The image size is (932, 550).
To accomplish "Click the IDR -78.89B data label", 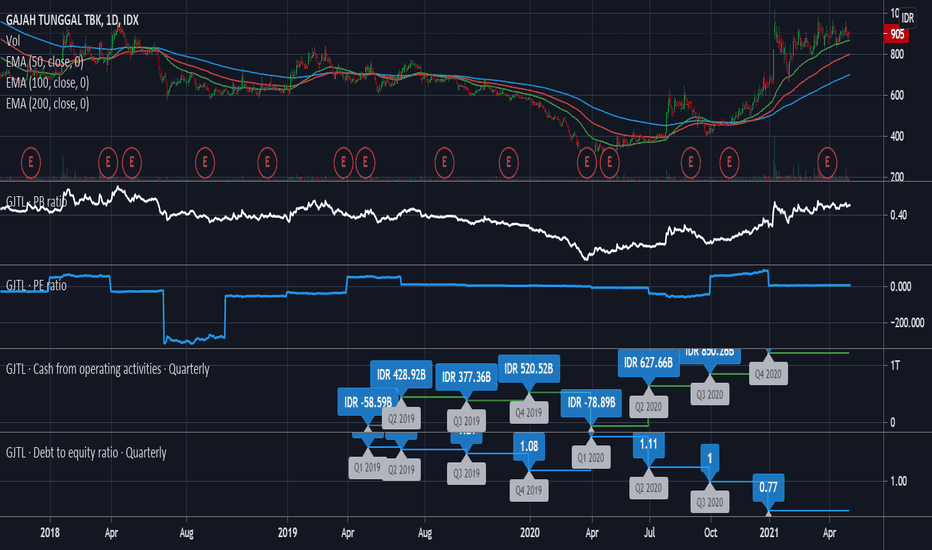I will [591, 403].
